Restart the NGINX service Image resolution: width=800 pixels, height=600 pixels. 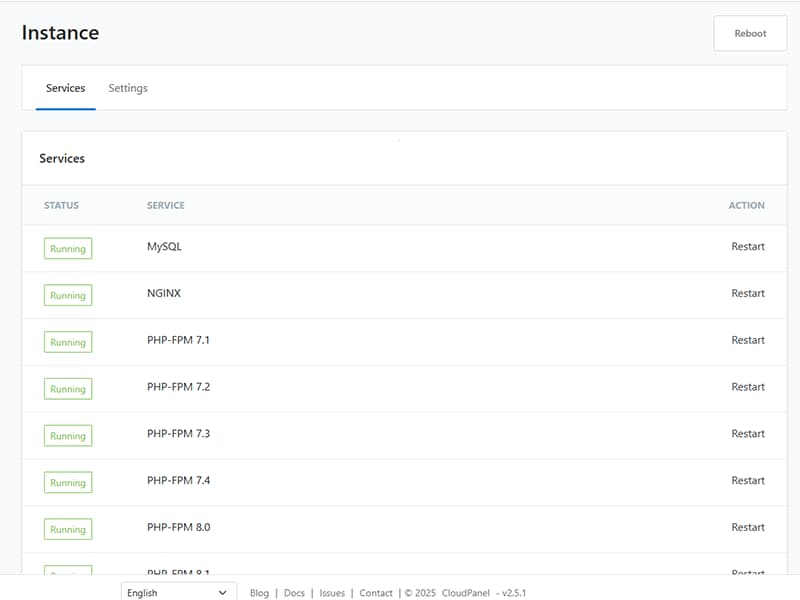[747, 294]
